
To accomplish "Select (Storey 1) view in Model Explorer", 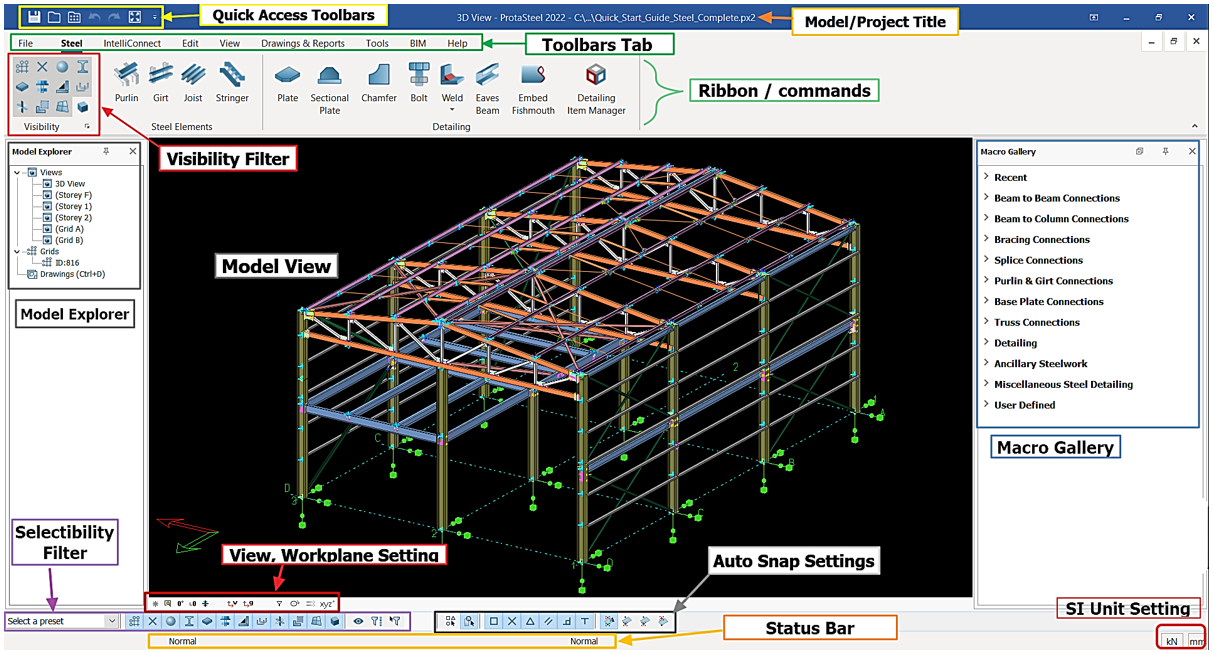I will pos(73,206).
